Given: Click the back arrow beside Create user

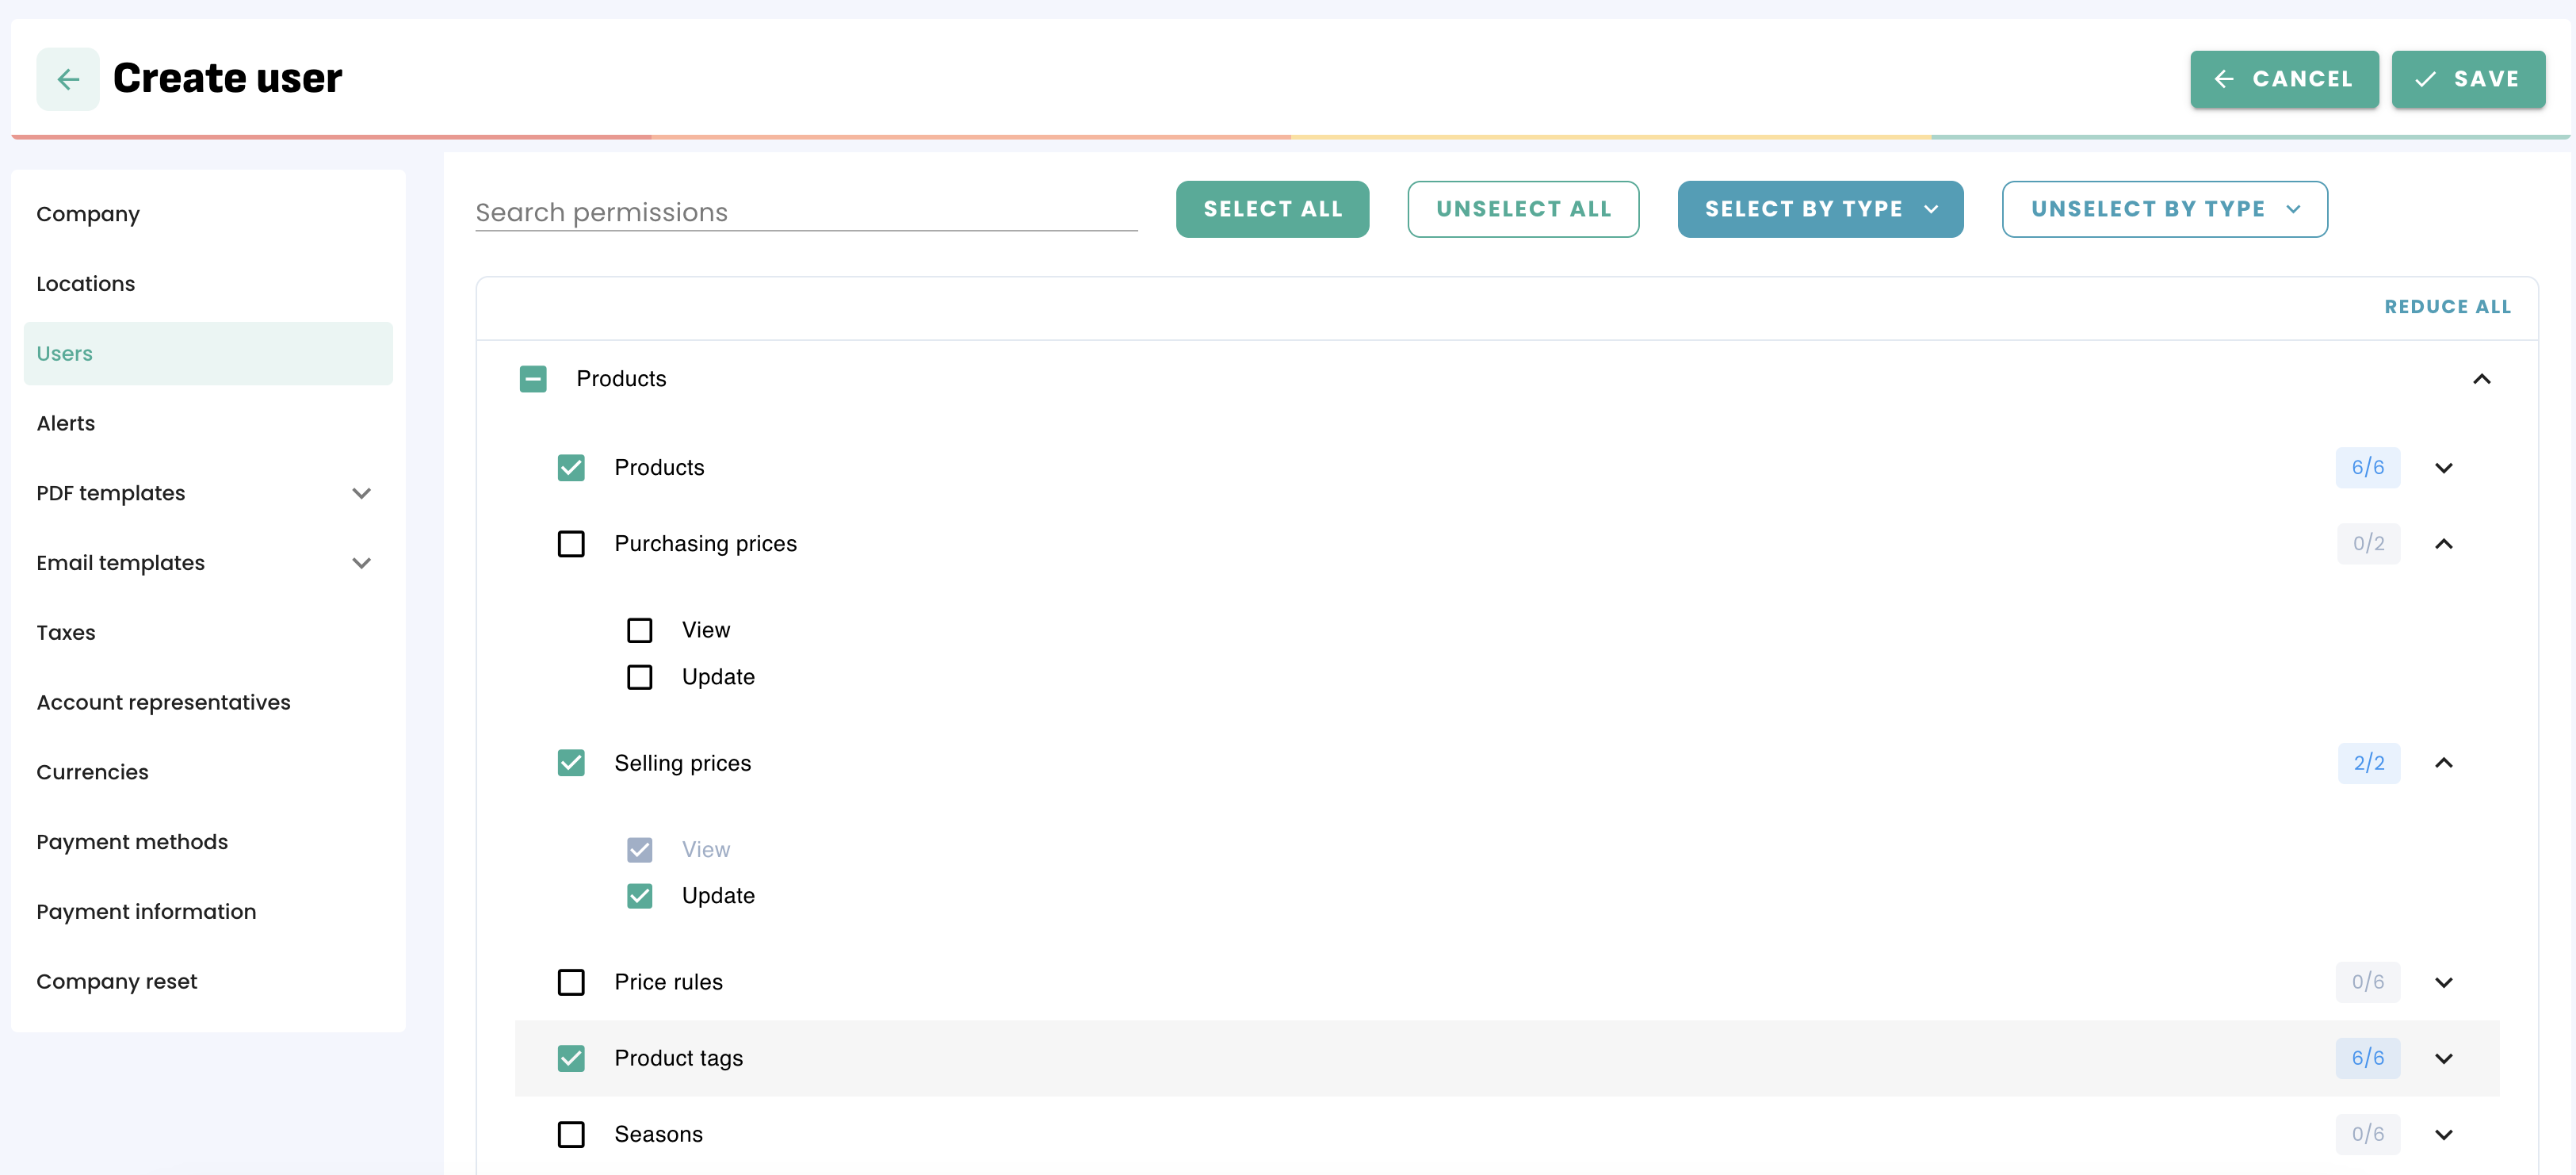Looking at the screenshot, I should pos(67,79).
